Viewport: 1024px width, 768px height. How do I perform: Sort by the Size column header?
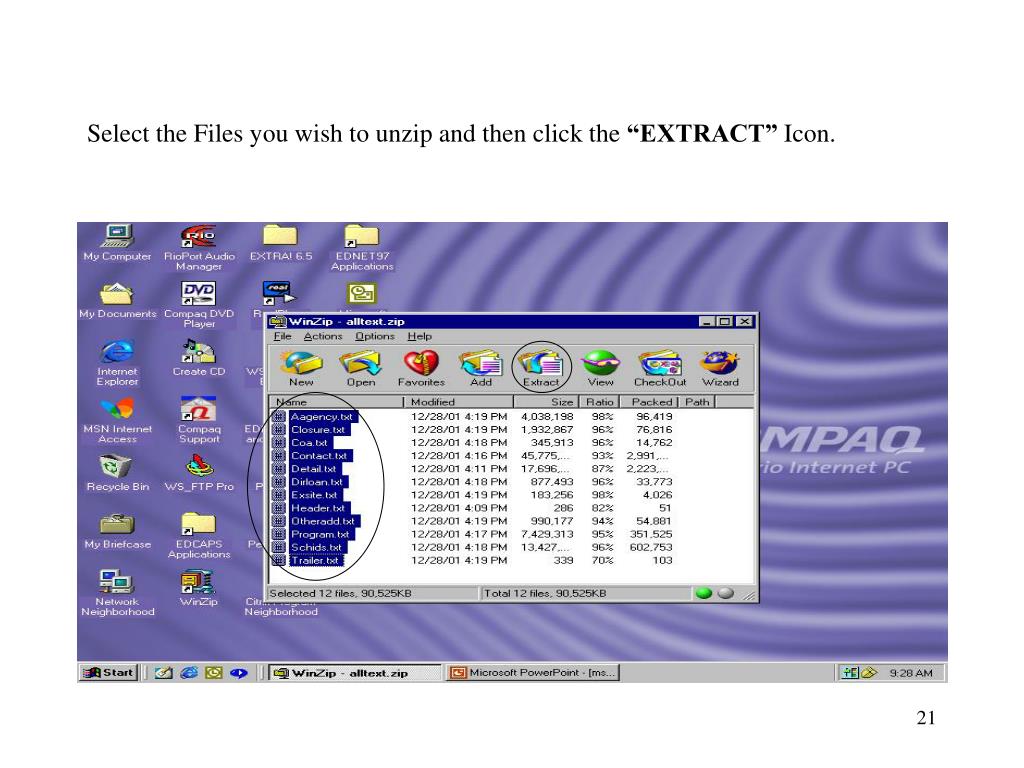(x=546, y=402)
